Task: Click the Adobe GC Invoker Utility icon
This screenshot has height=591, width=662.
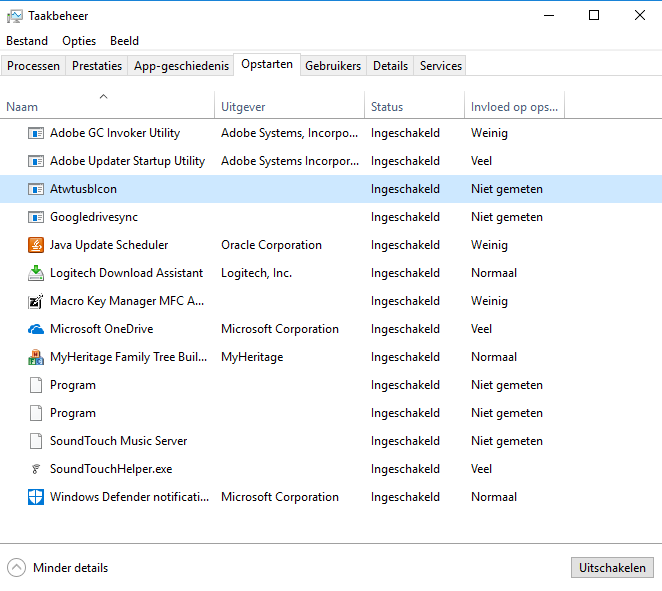Action: click(x=36, y=133)
